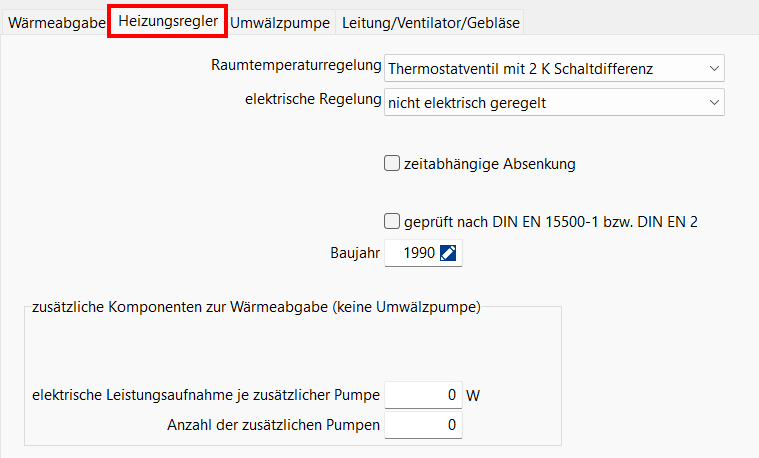Focus the elektrische Leistungsaufnahme input field
759x458 pixels.
pos(423,395)
